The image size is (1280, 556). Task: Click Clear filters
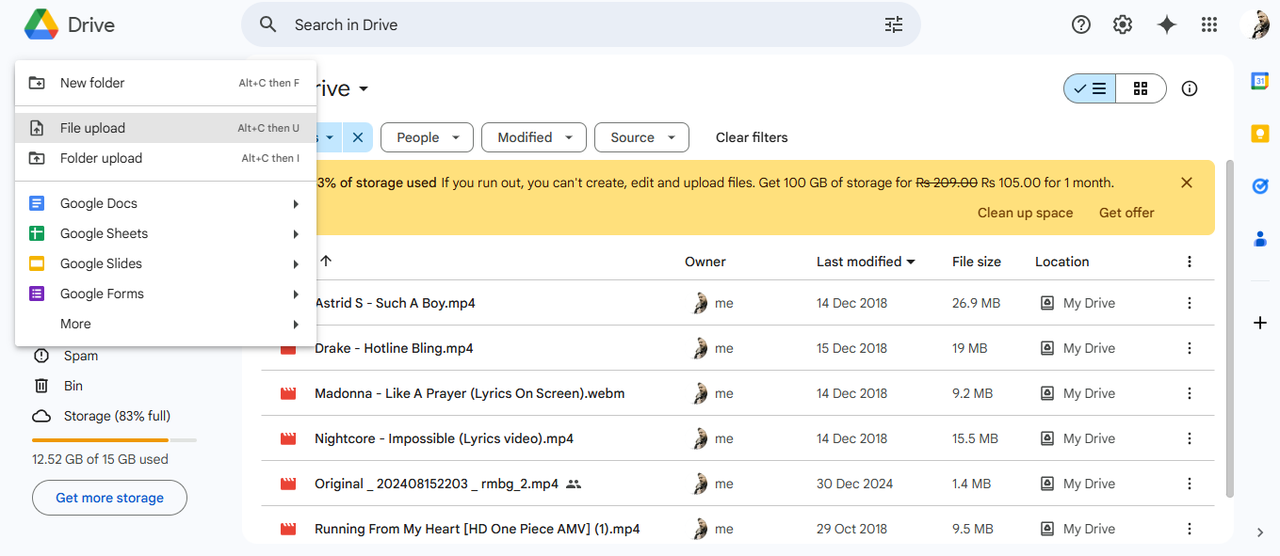point(752,138)
